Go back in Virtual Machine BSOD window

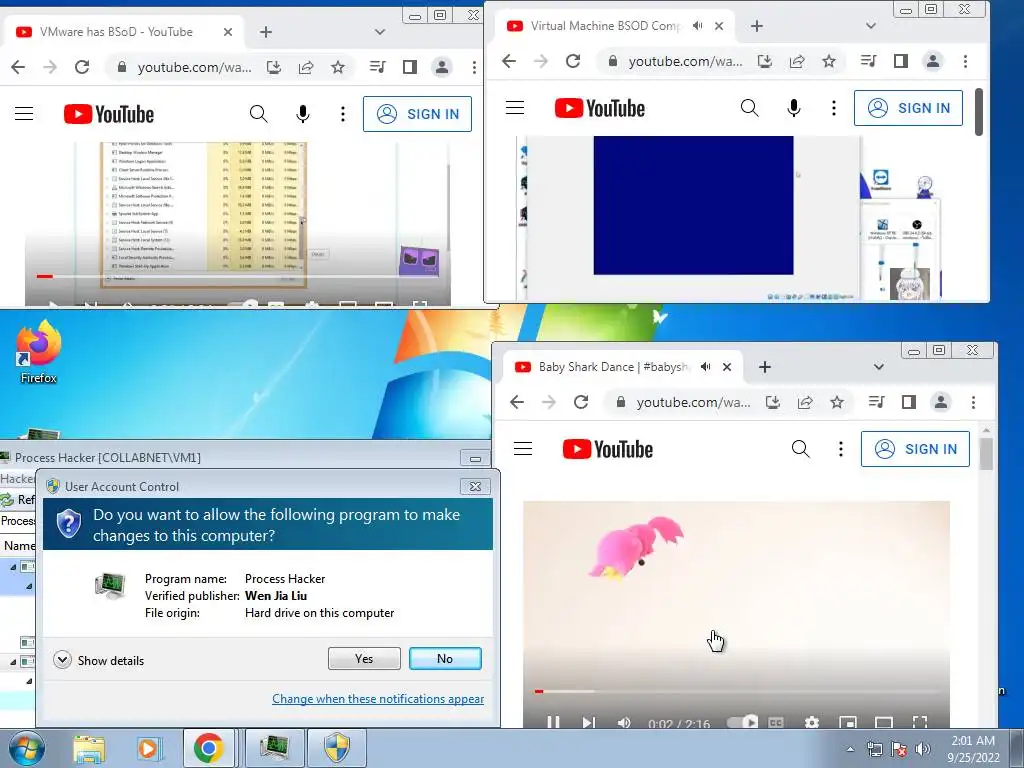point(509,61)
